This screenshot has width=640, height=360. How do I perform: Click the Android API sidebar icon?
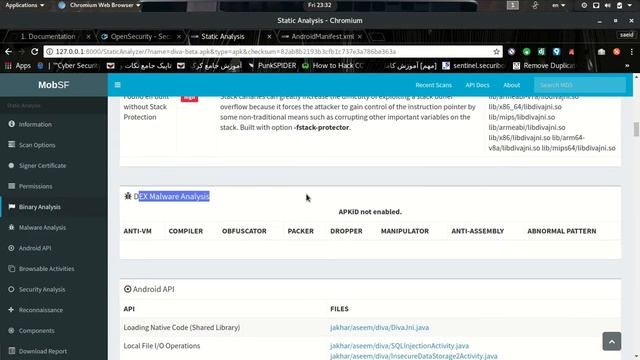click(11, 248)
